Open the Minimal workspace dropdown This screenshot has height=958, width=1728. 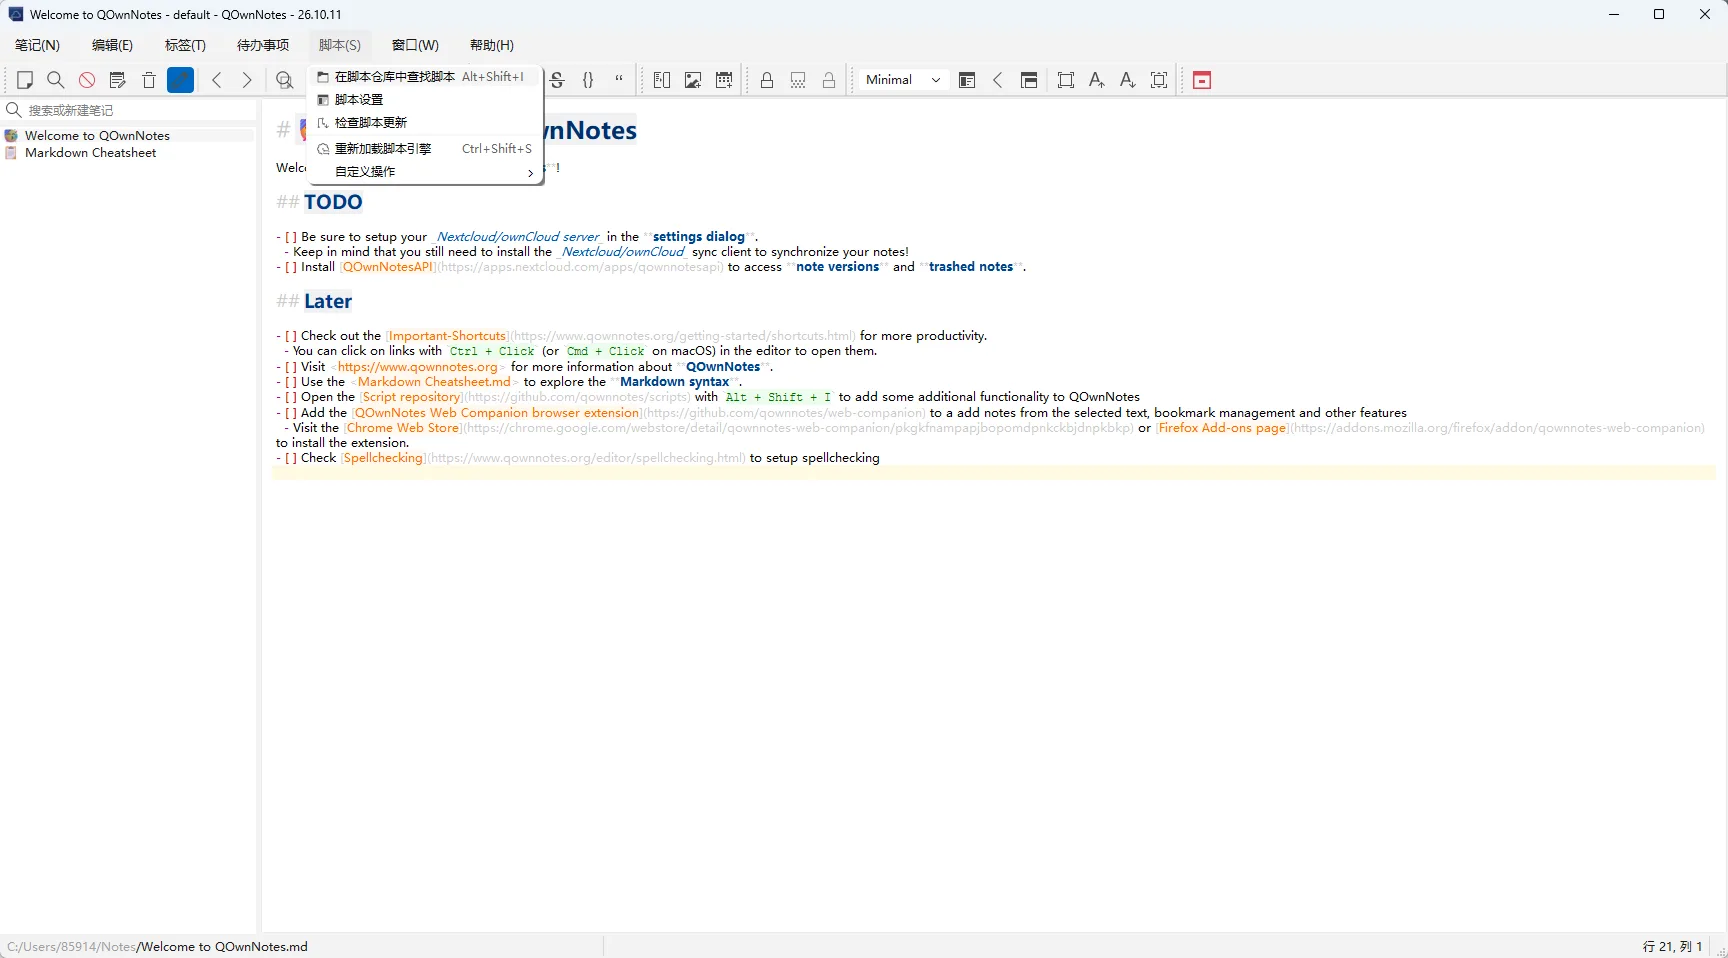tap(903, 80)
